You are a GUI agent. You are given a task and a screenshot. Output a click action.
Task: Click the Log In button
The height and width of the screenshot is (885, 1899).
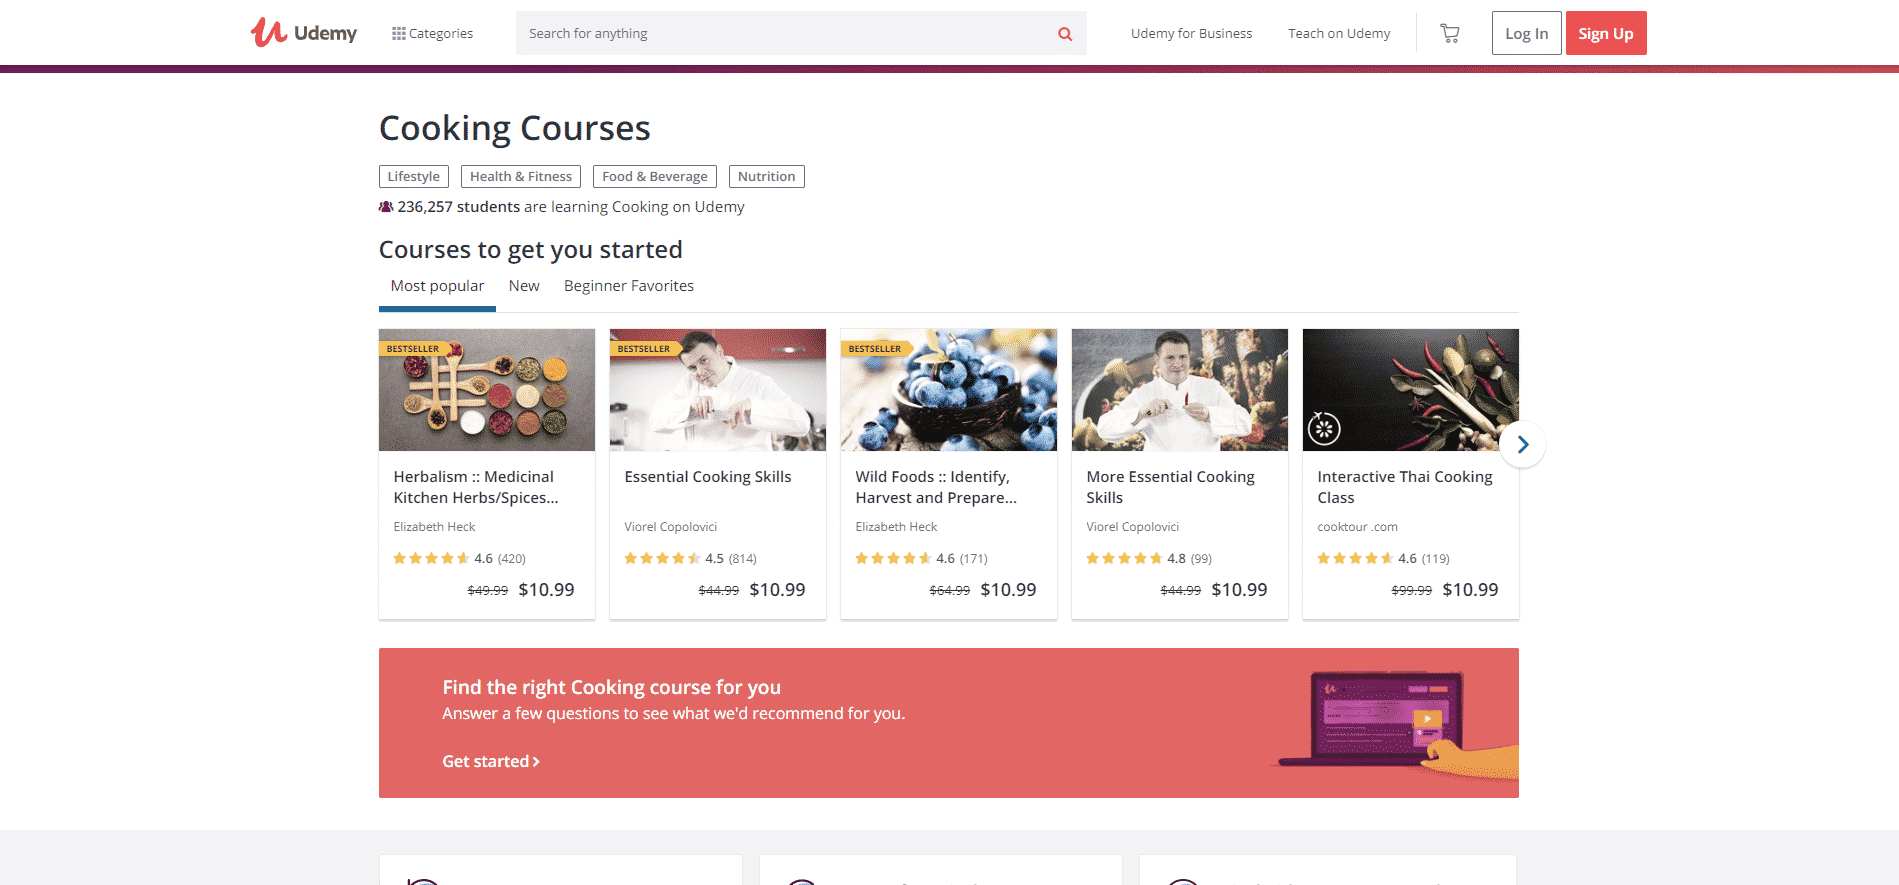point(1526,33)
